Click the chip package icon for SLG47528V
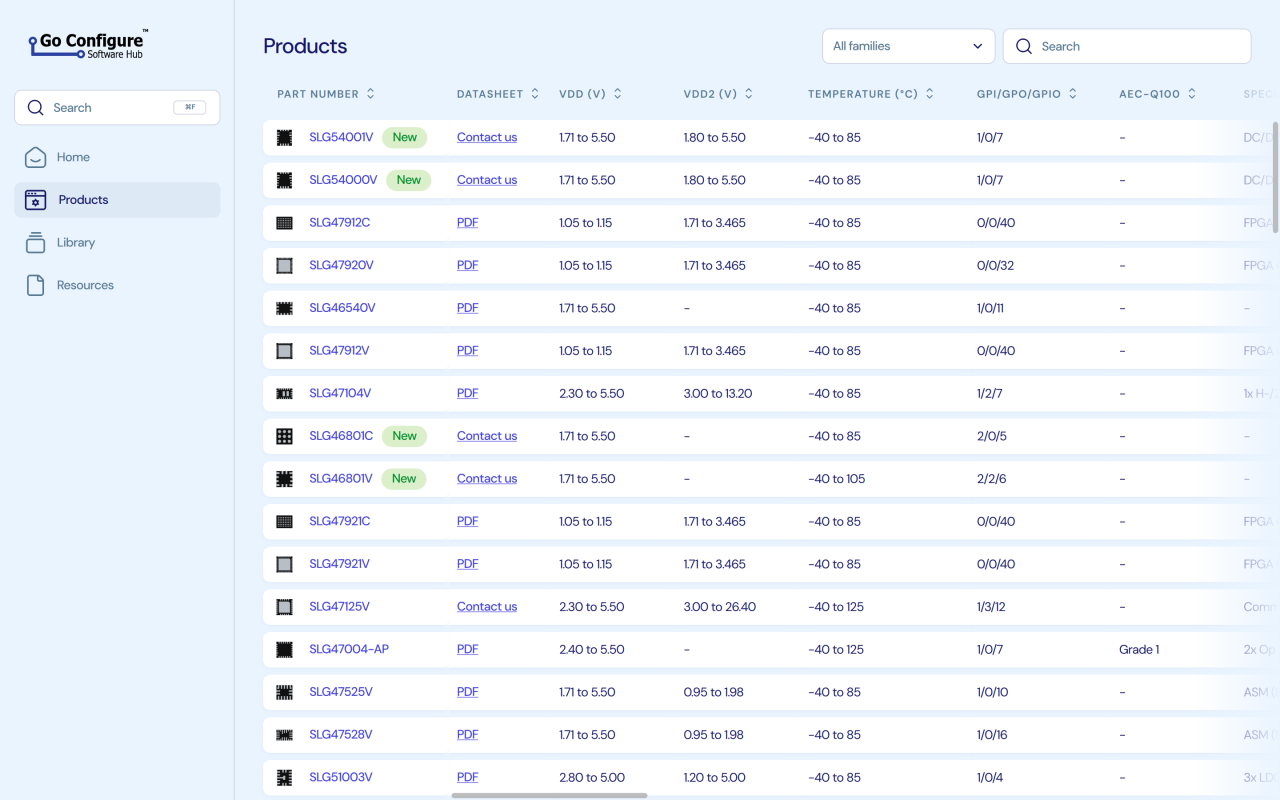 pos(284,735)
